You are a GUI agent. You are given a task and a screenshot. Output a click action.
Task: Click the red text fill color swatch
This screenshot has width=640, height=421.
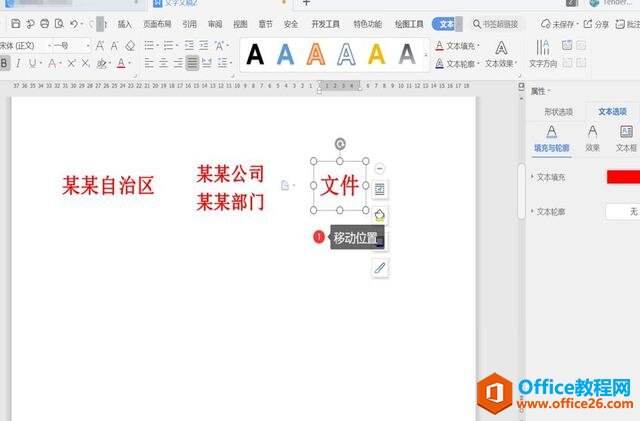pos(623,177)
